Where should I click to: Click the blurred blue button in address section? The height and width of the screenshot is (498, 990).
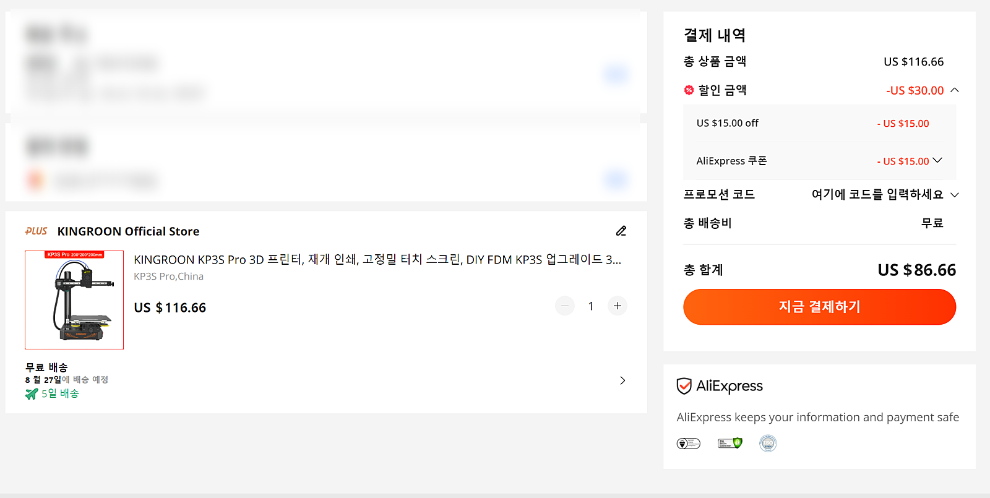click(x=615, y=74)
